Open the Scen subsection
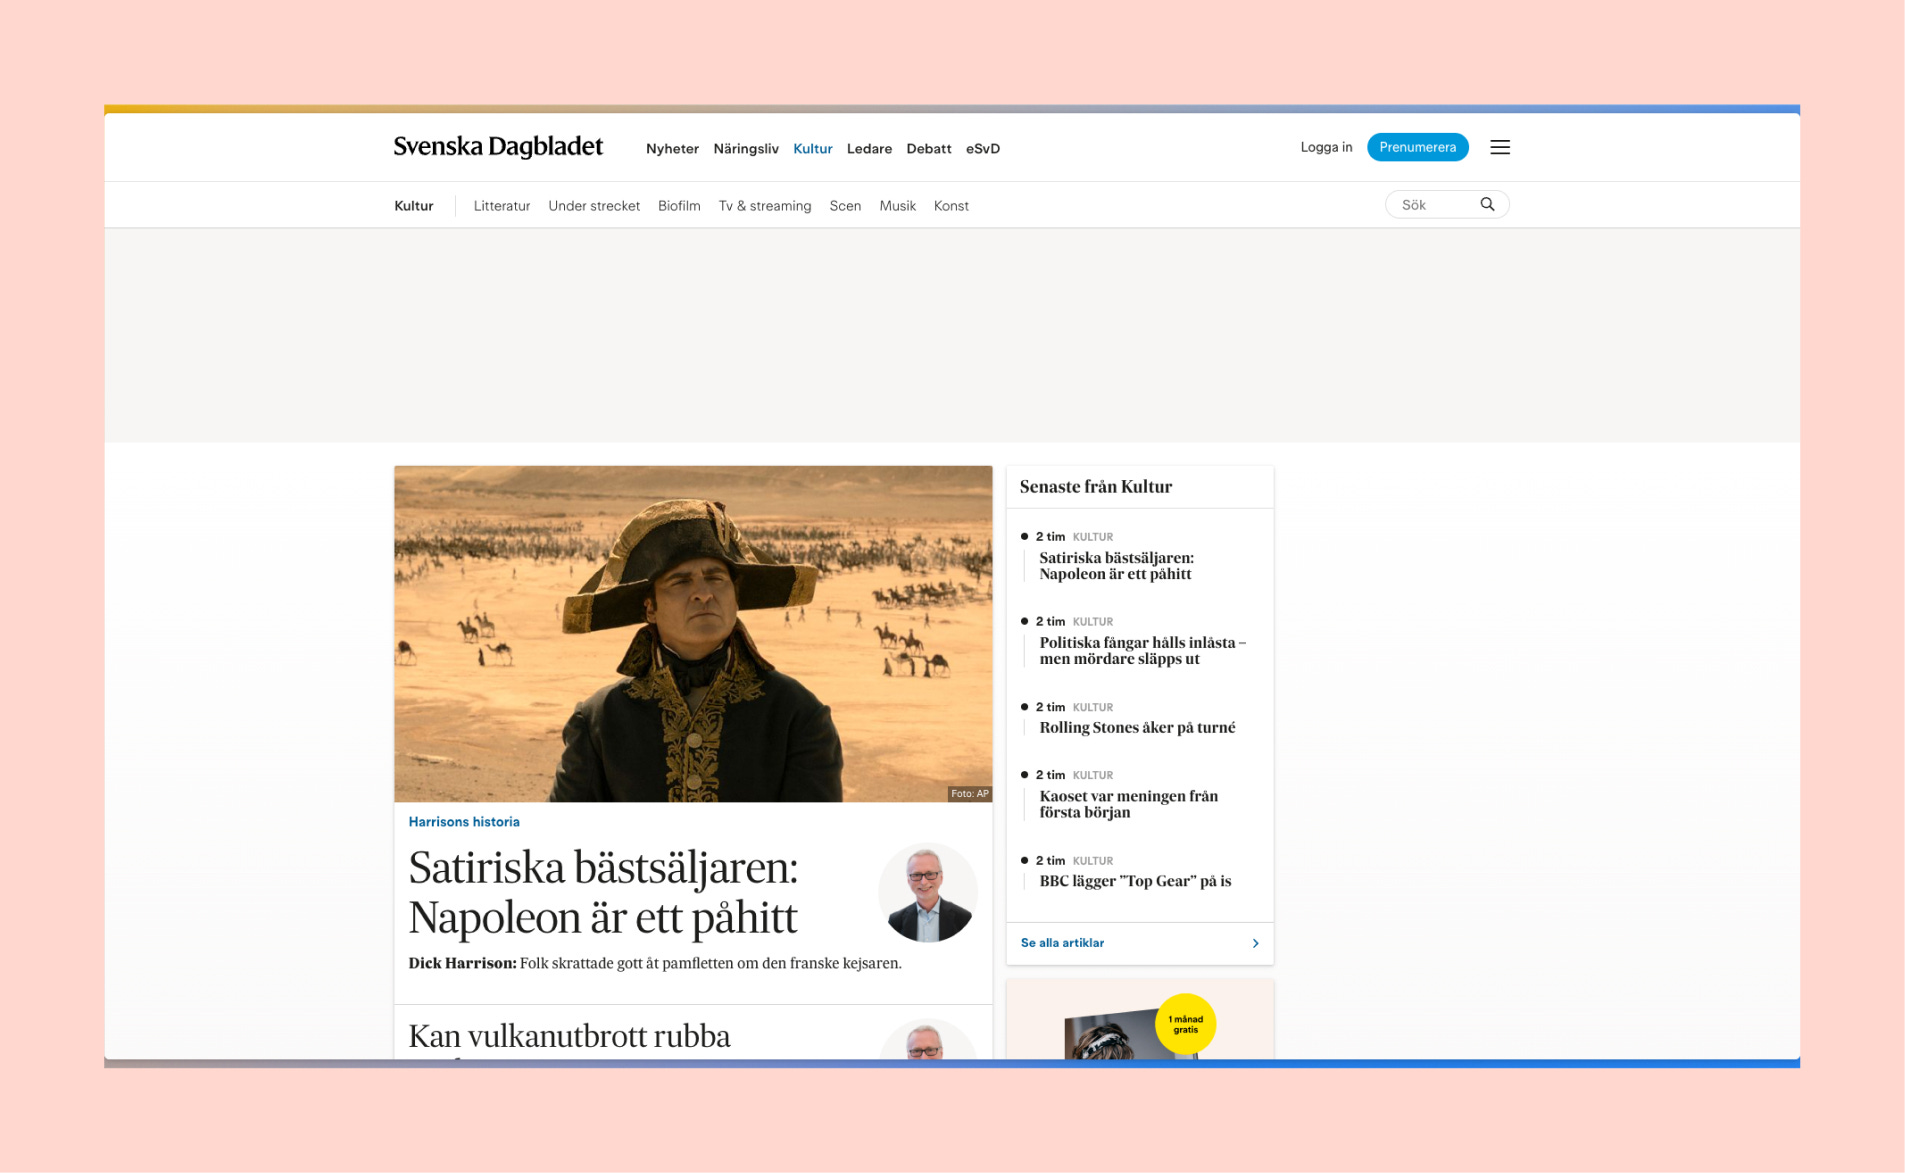This screenshot has height=1173, width=1905. click(x=844, y=205)
